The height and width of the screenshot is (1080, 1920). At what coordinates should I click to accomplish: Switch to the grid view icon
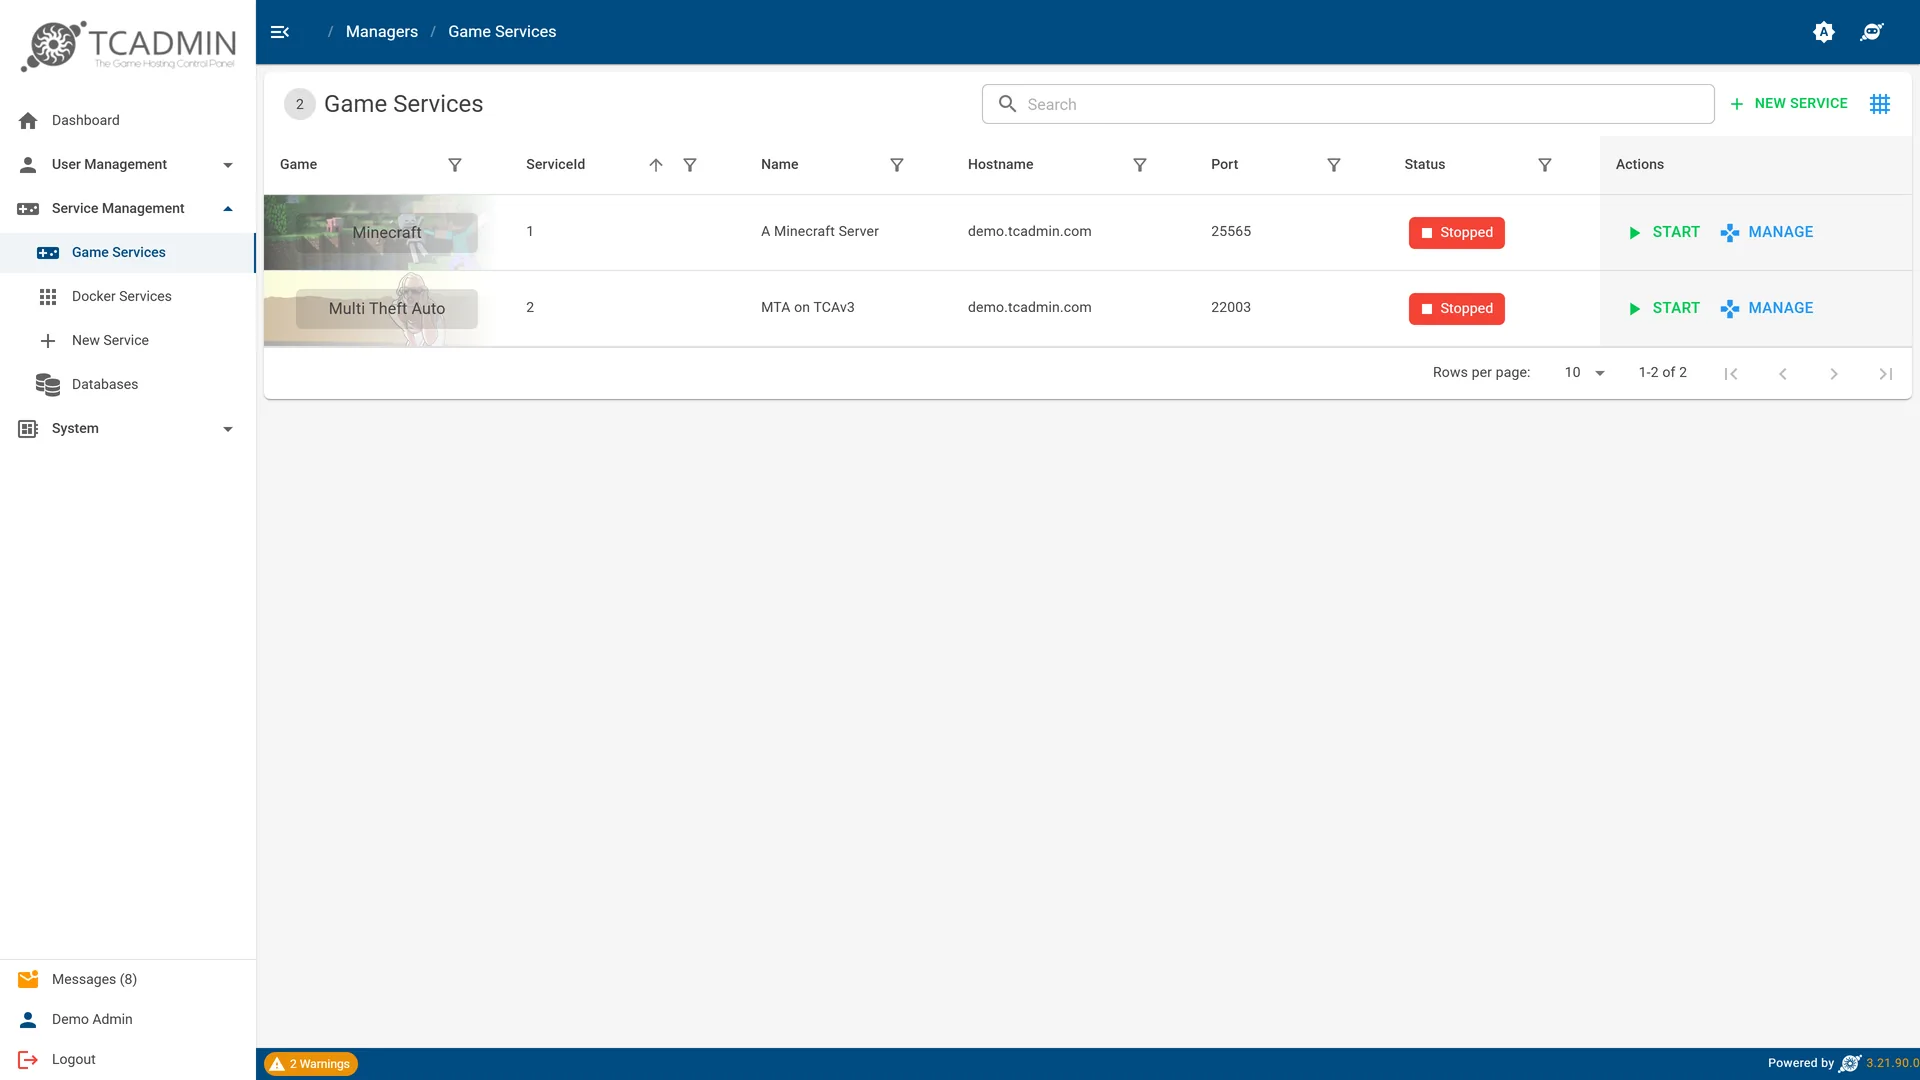[x=1880, y=104]
